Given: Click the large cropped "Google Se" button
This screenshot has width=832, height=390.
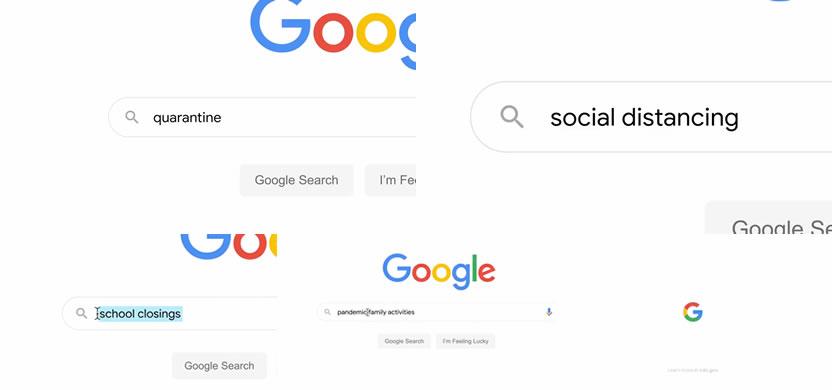Looking at the screenshot, I should click(768, 218).
